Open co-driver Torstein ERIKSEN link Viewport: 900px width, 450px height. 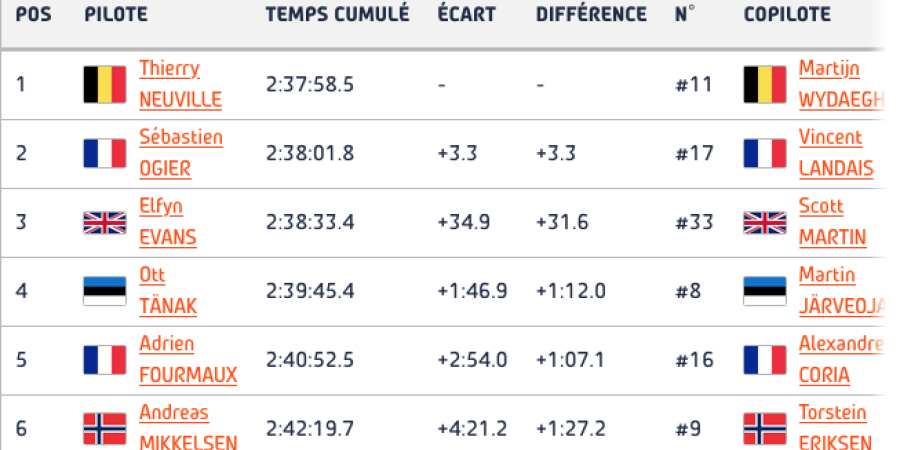[x=835, y=428]
